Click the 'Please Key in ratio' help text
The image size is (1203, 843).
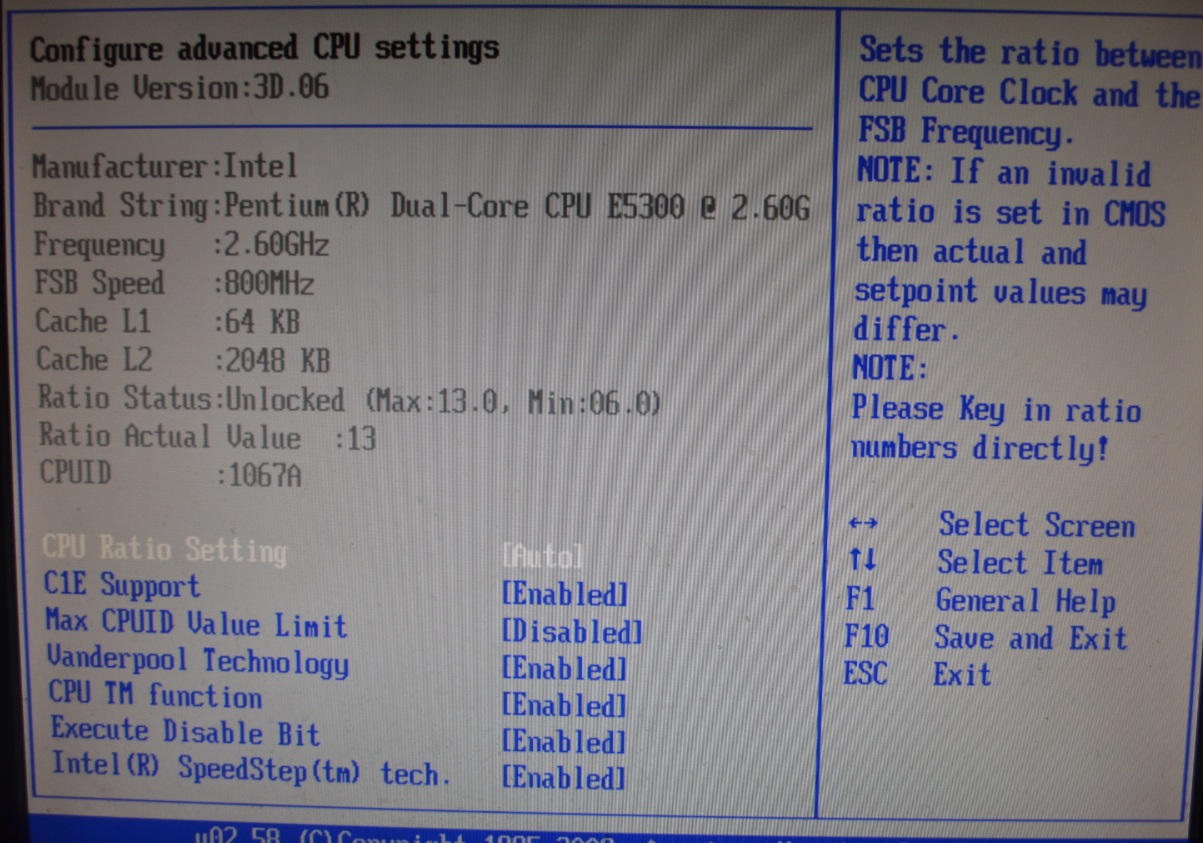pos(996,409)
